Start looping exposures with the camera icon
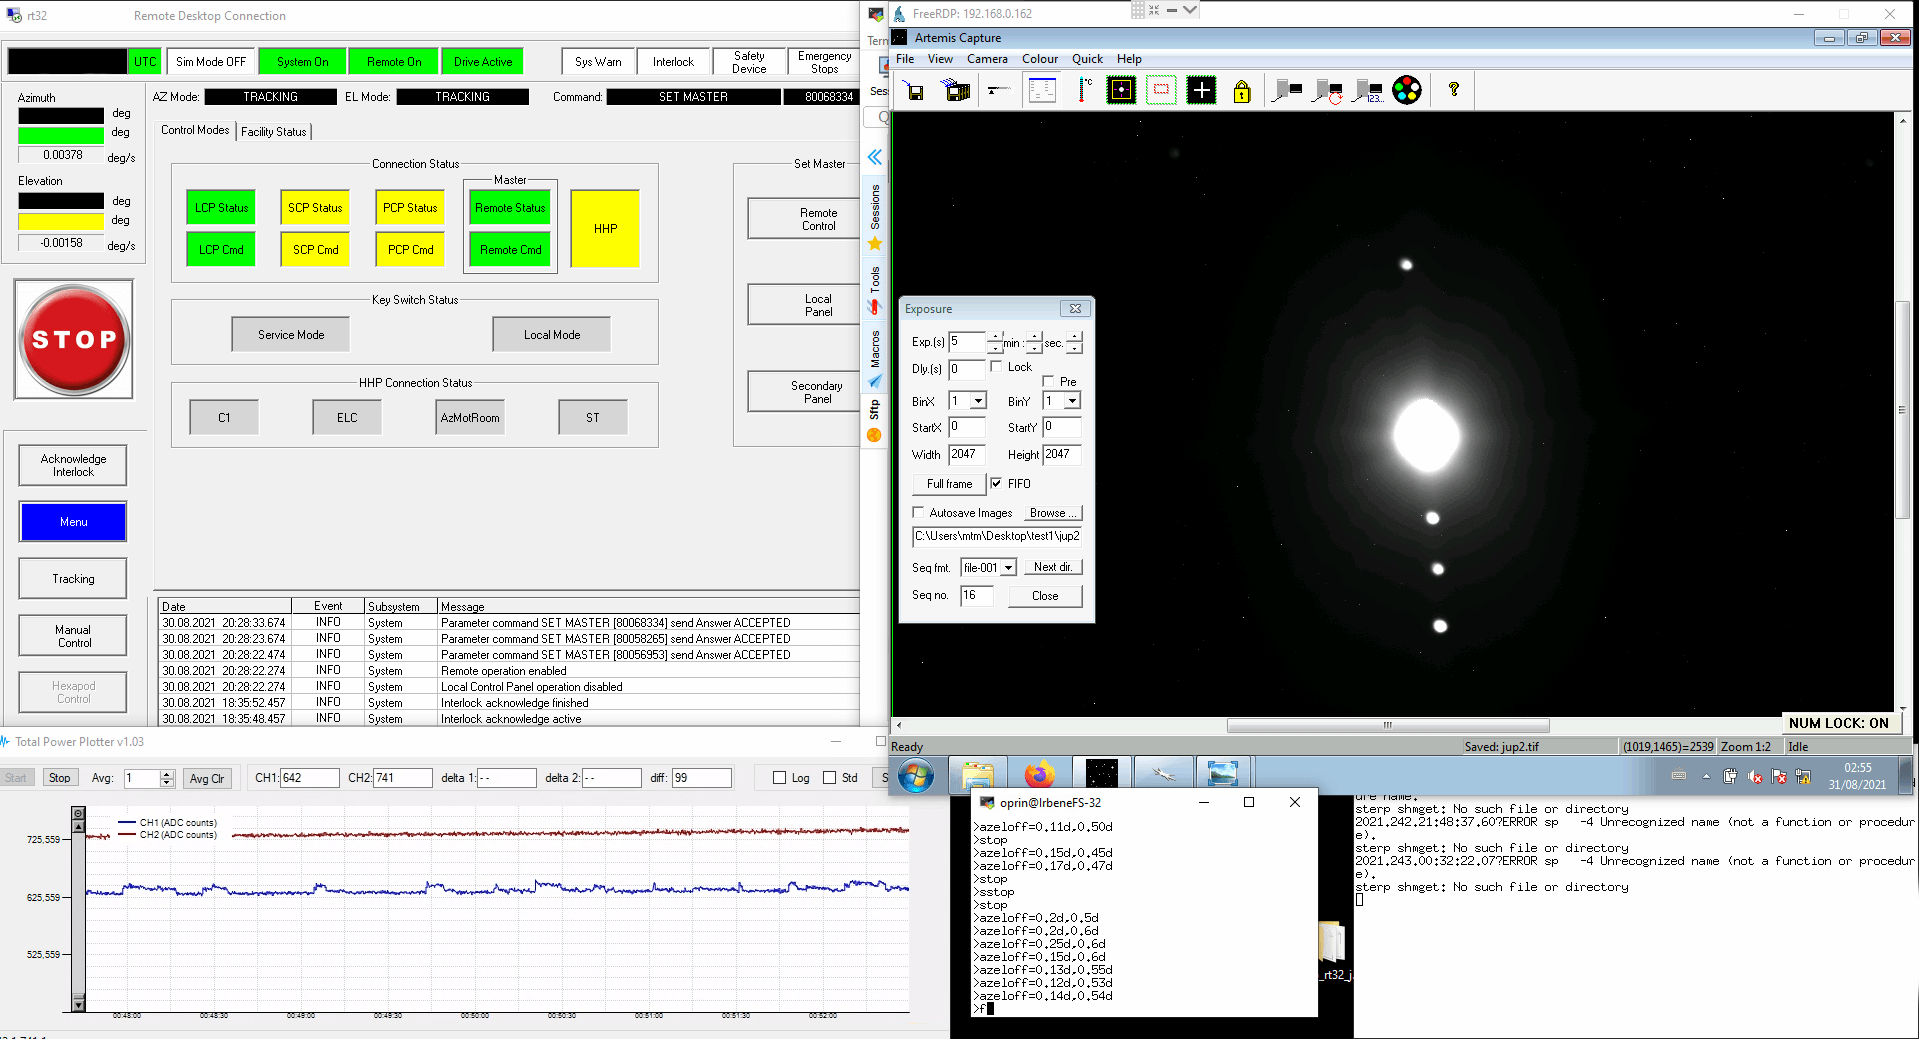This screenshot has width=1919, height=1039. pos(1328,91)
